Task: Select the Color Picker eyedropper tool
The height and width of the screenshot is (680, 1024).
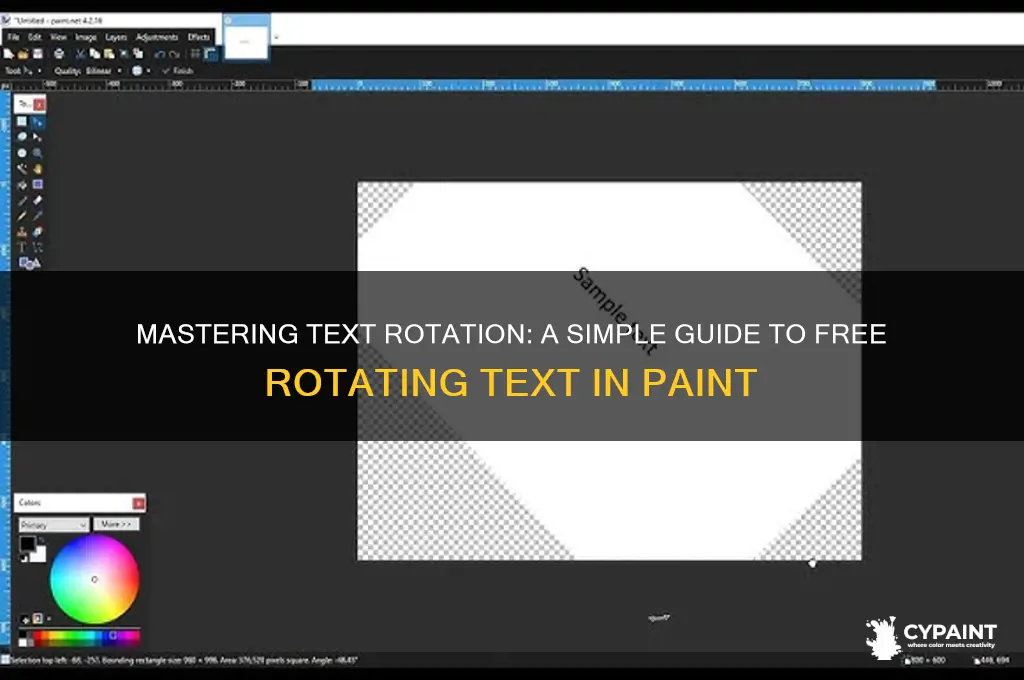Action: pyautogui.click(x=37, y=216)
